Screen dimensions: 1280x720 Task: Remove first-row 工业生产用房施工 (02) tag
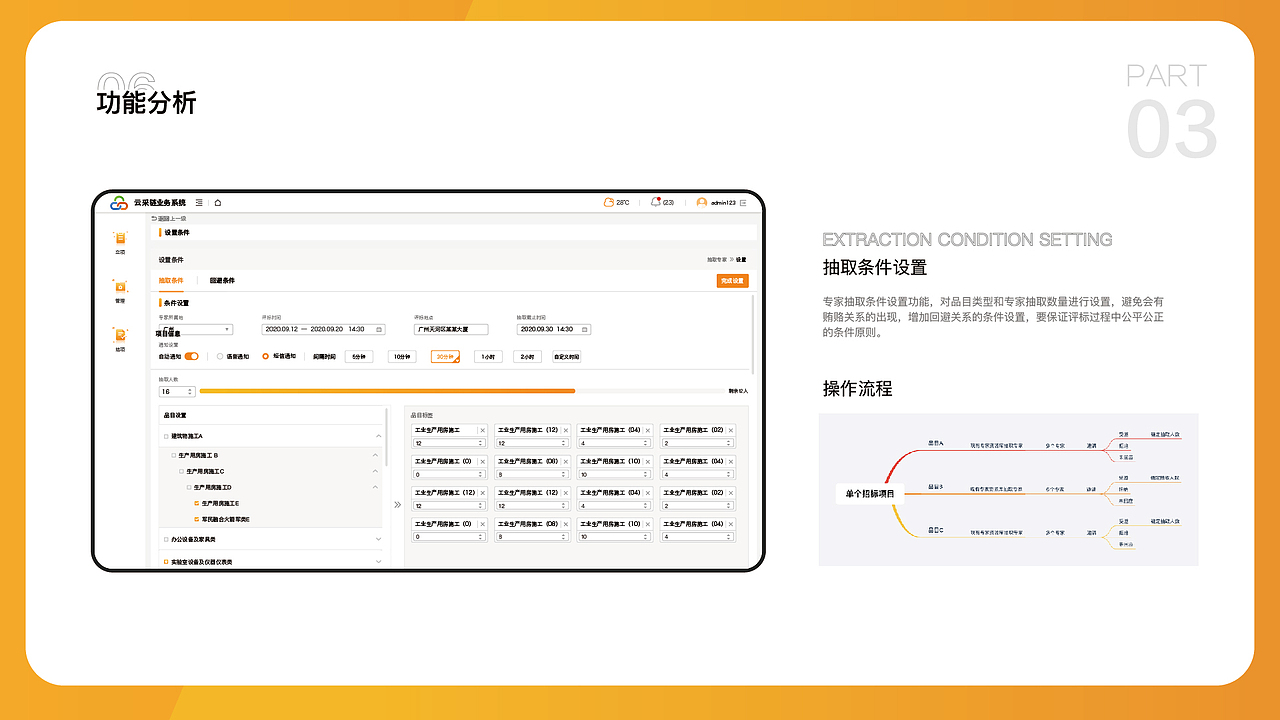tap(731, 430)
